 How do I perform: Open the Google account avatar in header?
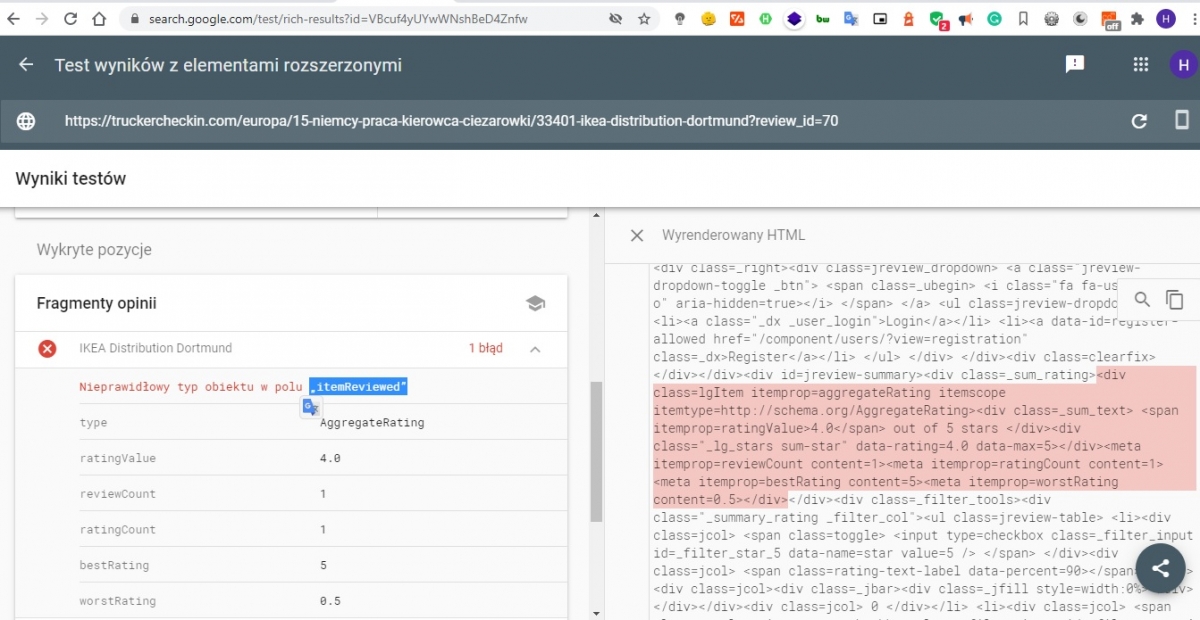pos(1183,65)
